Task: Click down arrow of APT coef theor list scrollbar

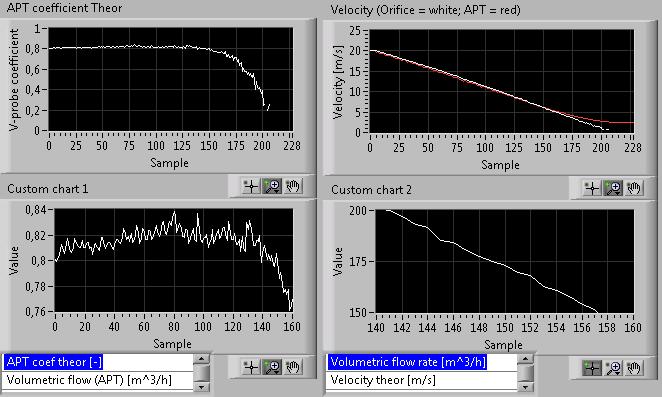Action: point(201,386)
